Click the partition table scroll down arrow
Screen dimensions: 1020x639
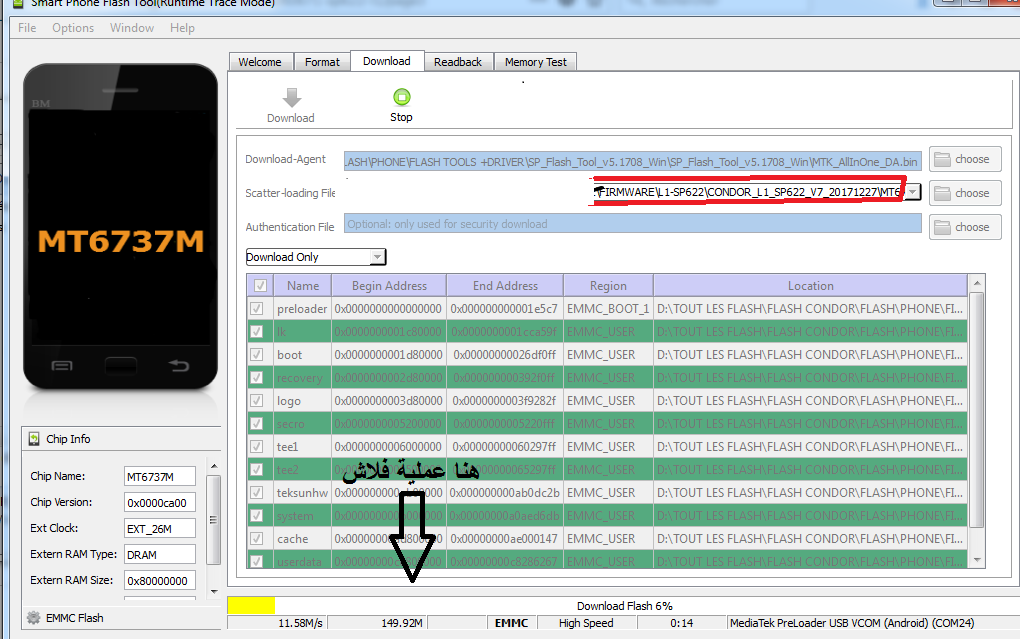[976, 560]
